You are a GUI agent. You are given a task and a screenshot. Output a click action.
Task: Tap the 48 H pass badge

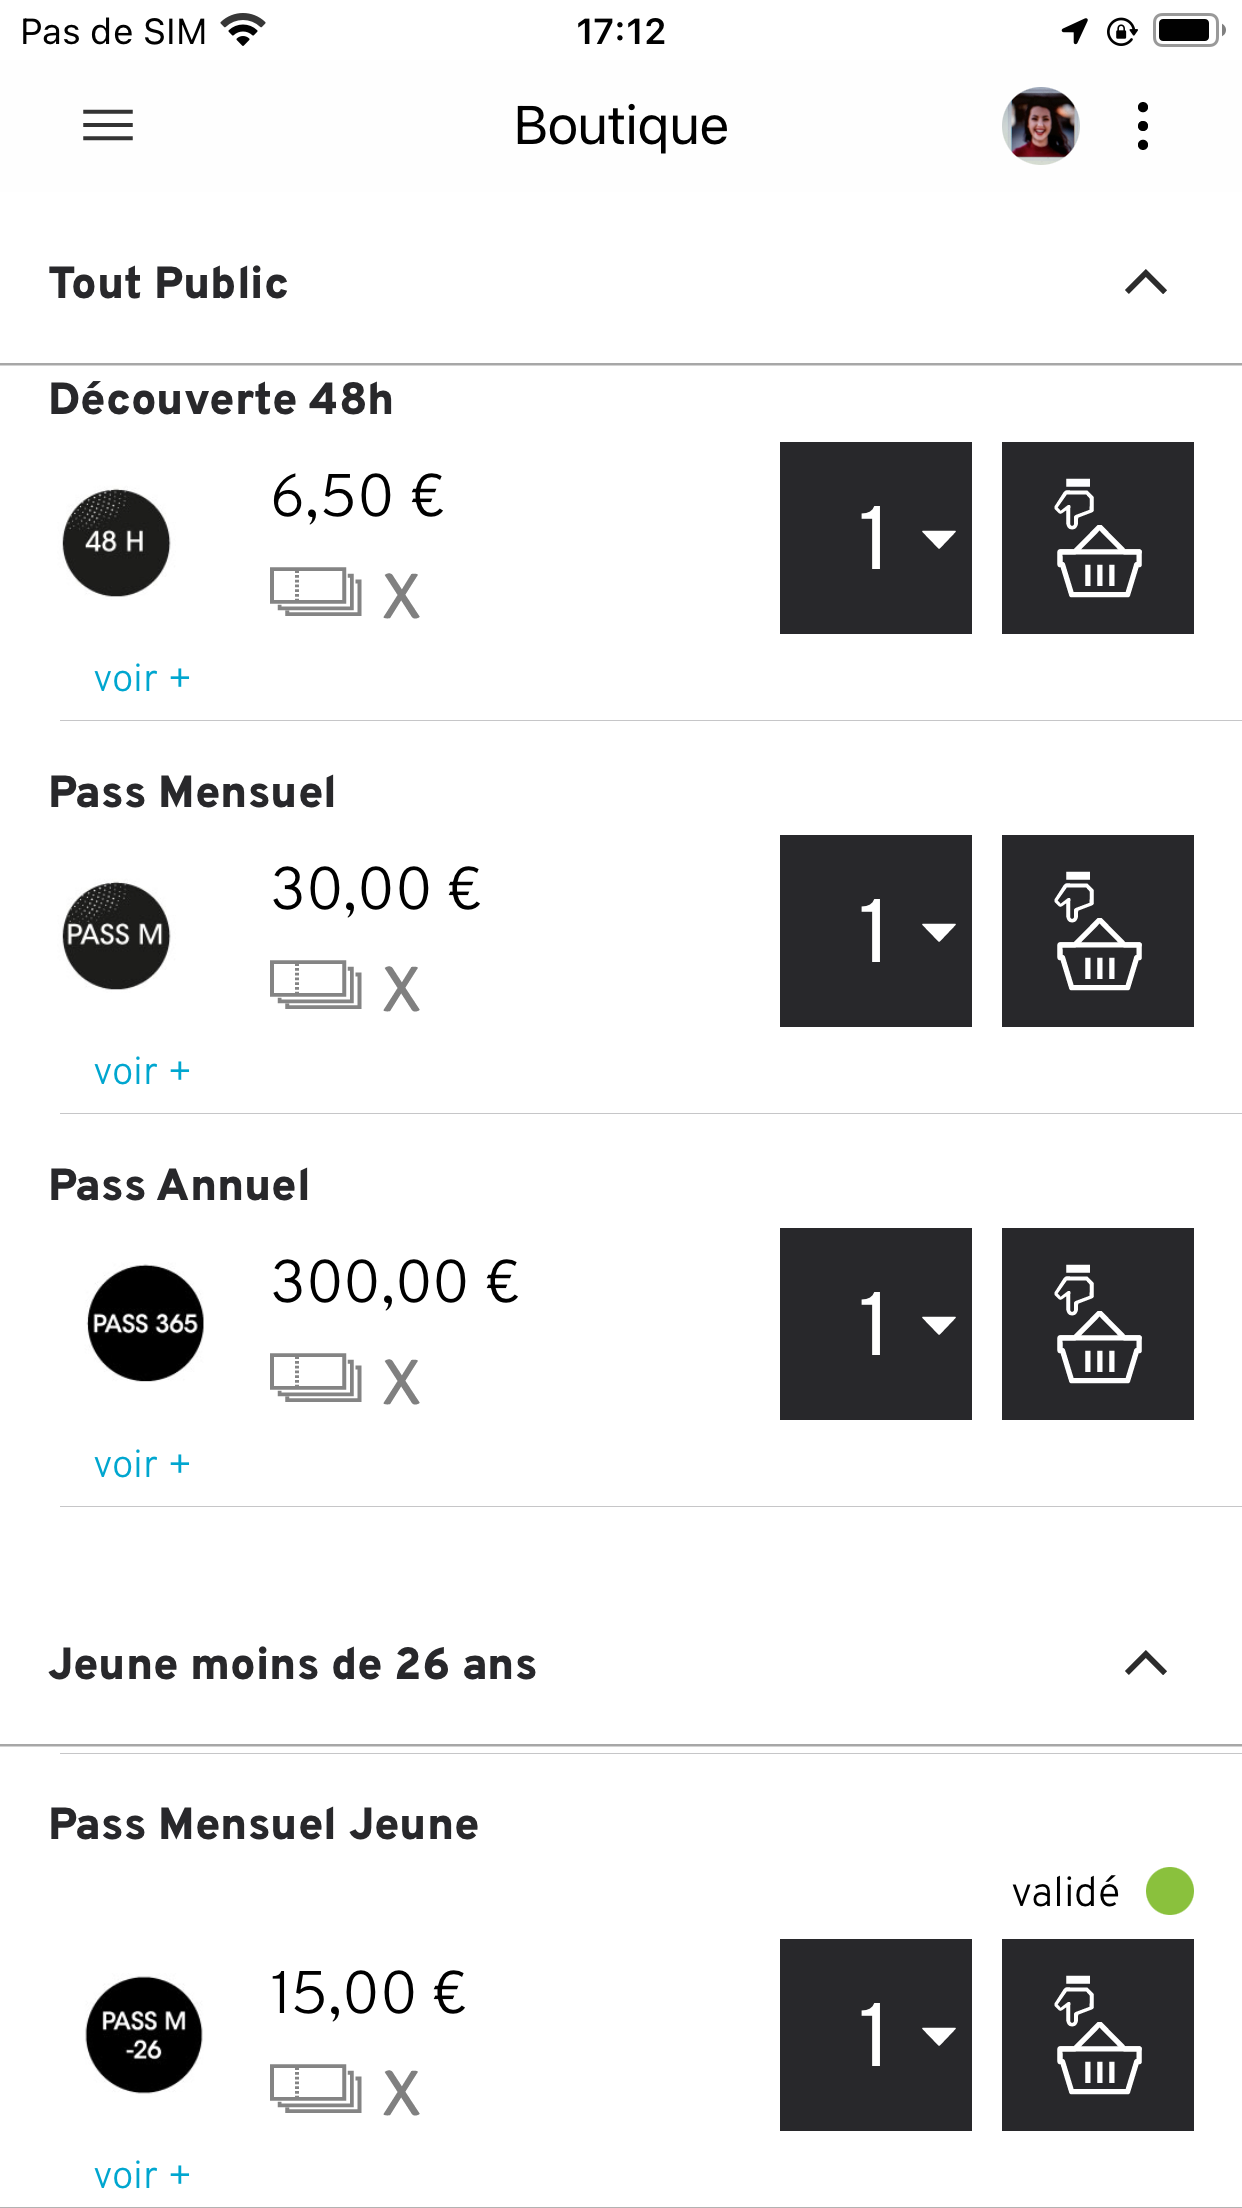[116, 543]
